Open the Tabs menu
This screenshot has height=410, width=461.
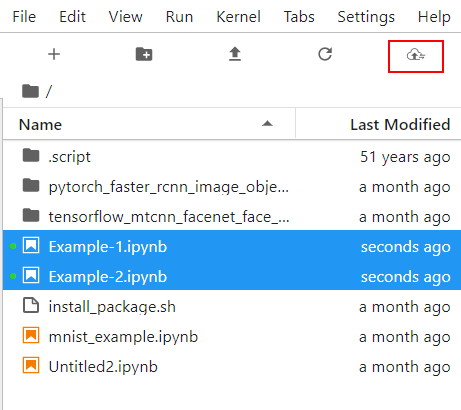pos(299,17)
